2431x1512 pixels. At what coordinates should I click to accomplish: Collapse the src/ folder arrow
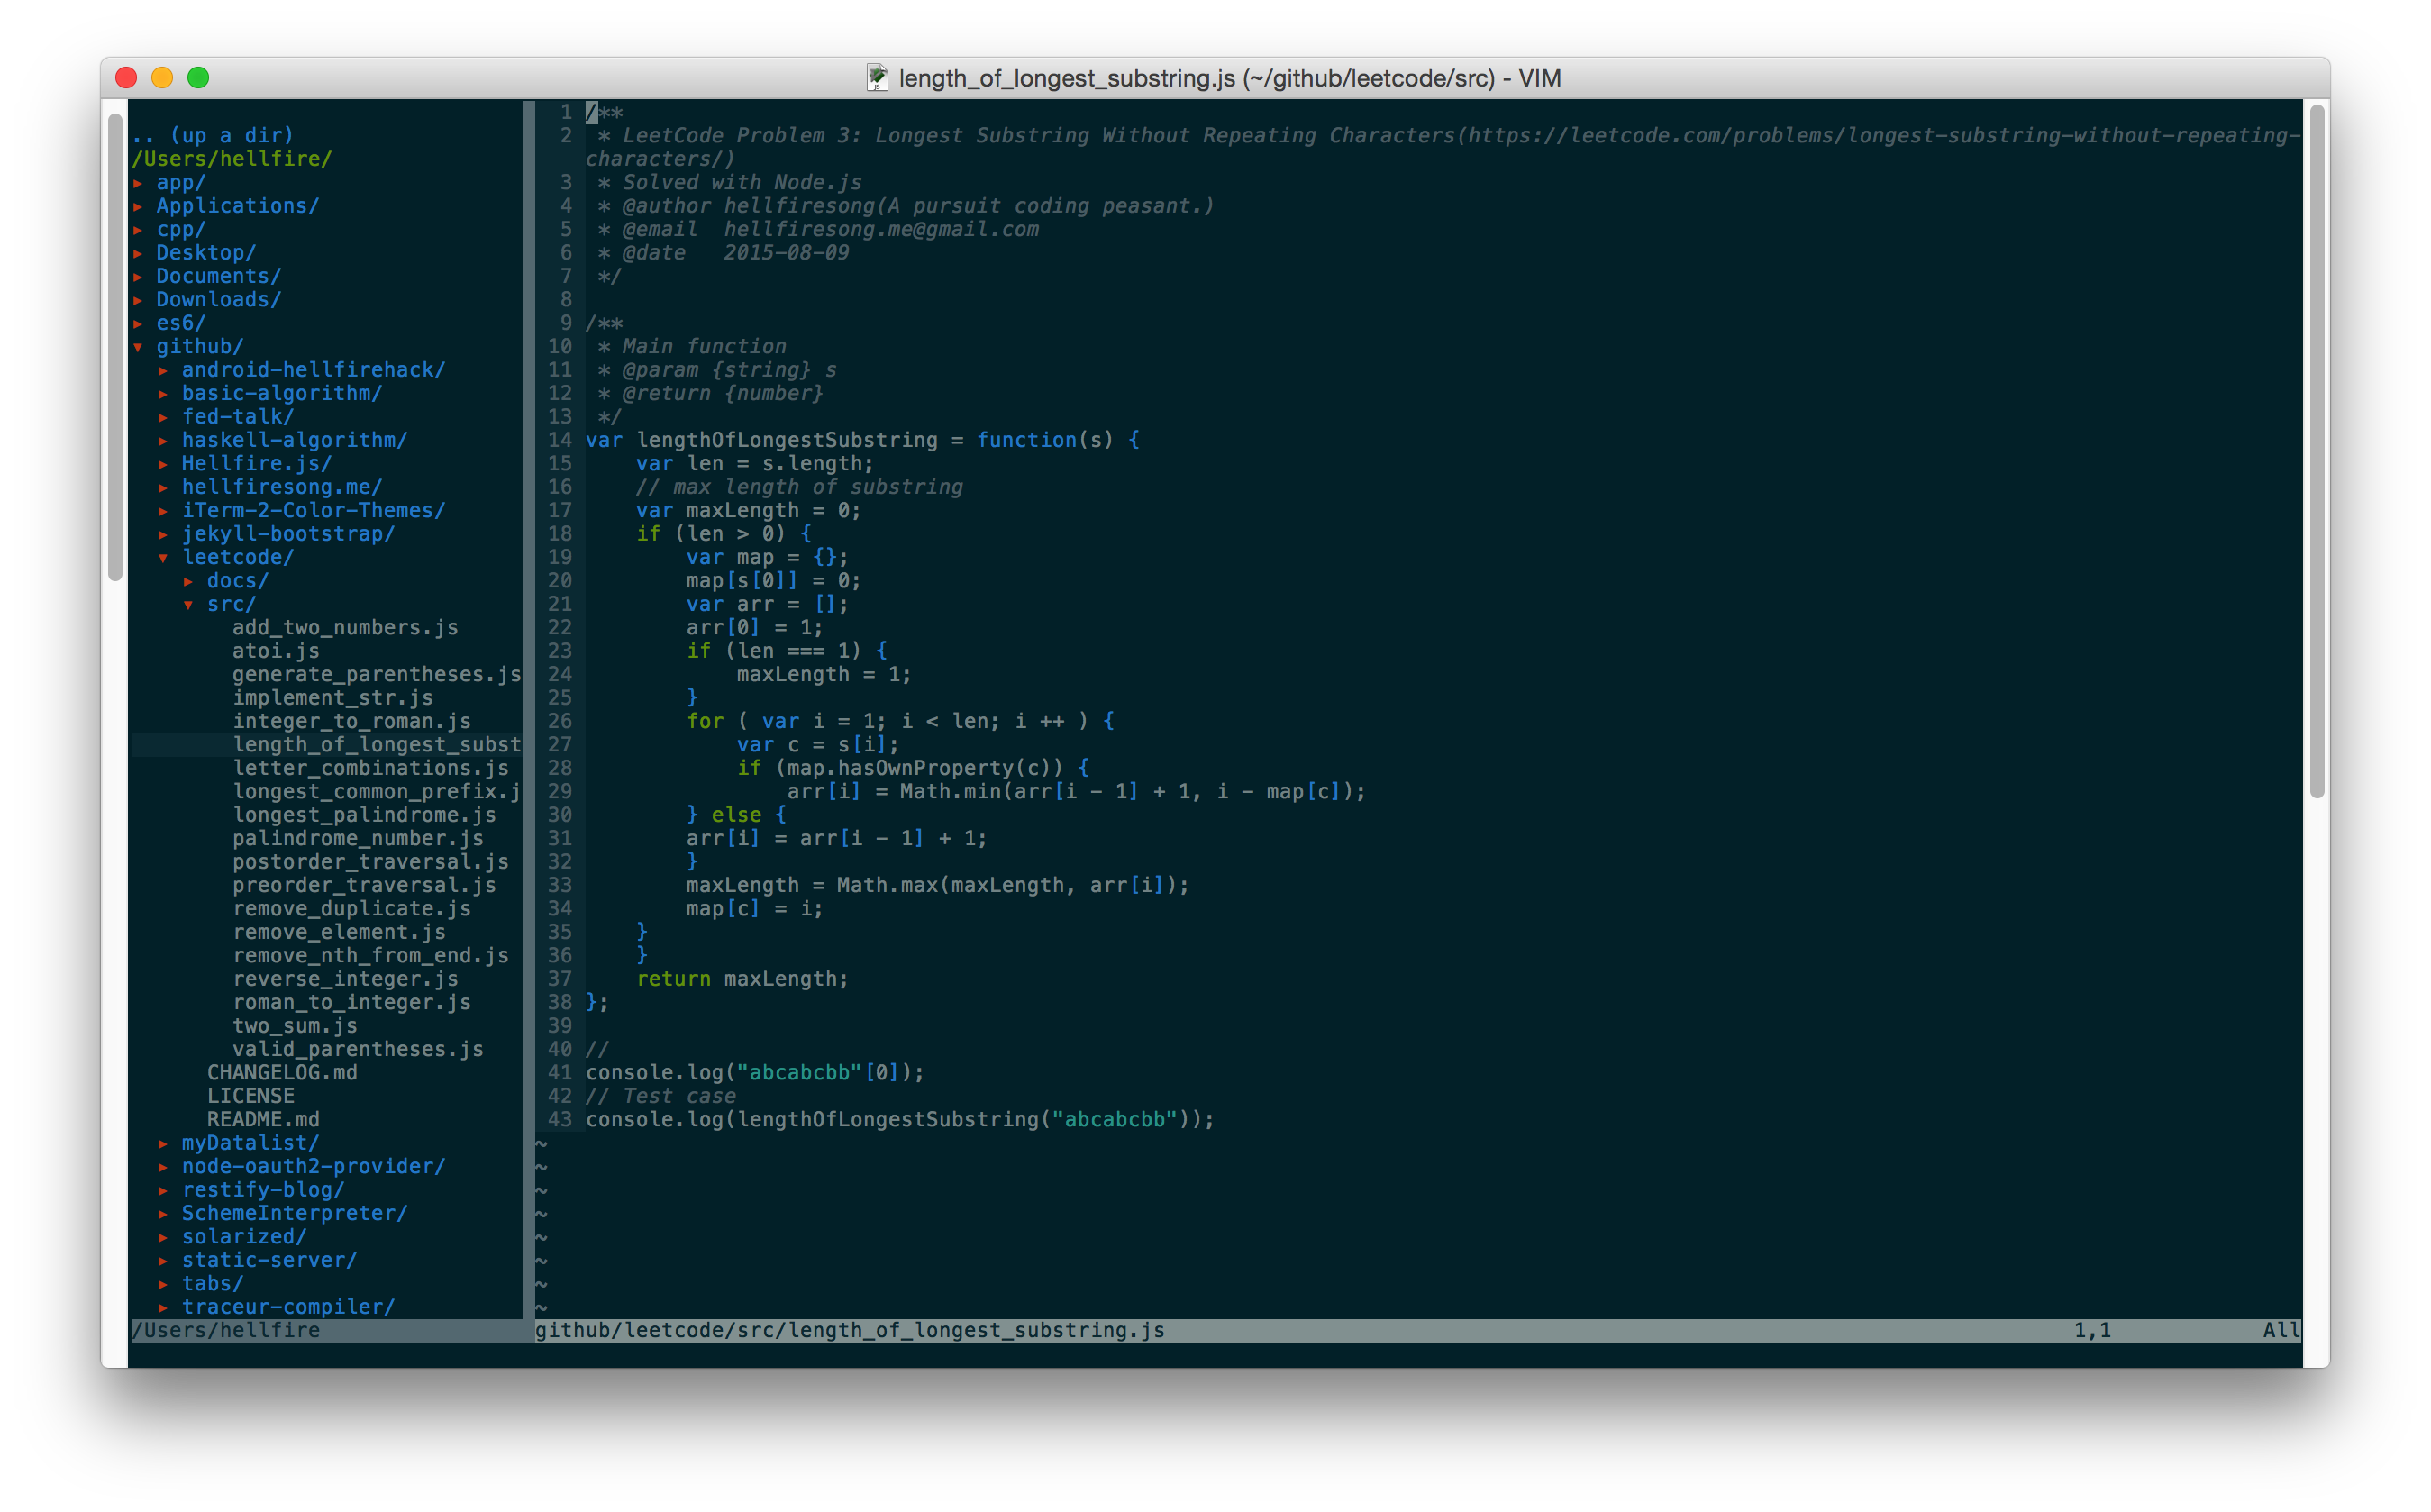click(x=188, y=605)
